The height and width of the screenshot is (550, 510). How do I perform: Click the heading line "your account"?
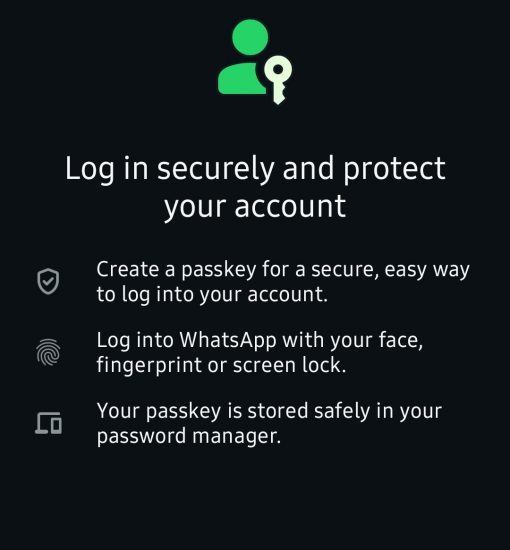(x=255, y=207)
